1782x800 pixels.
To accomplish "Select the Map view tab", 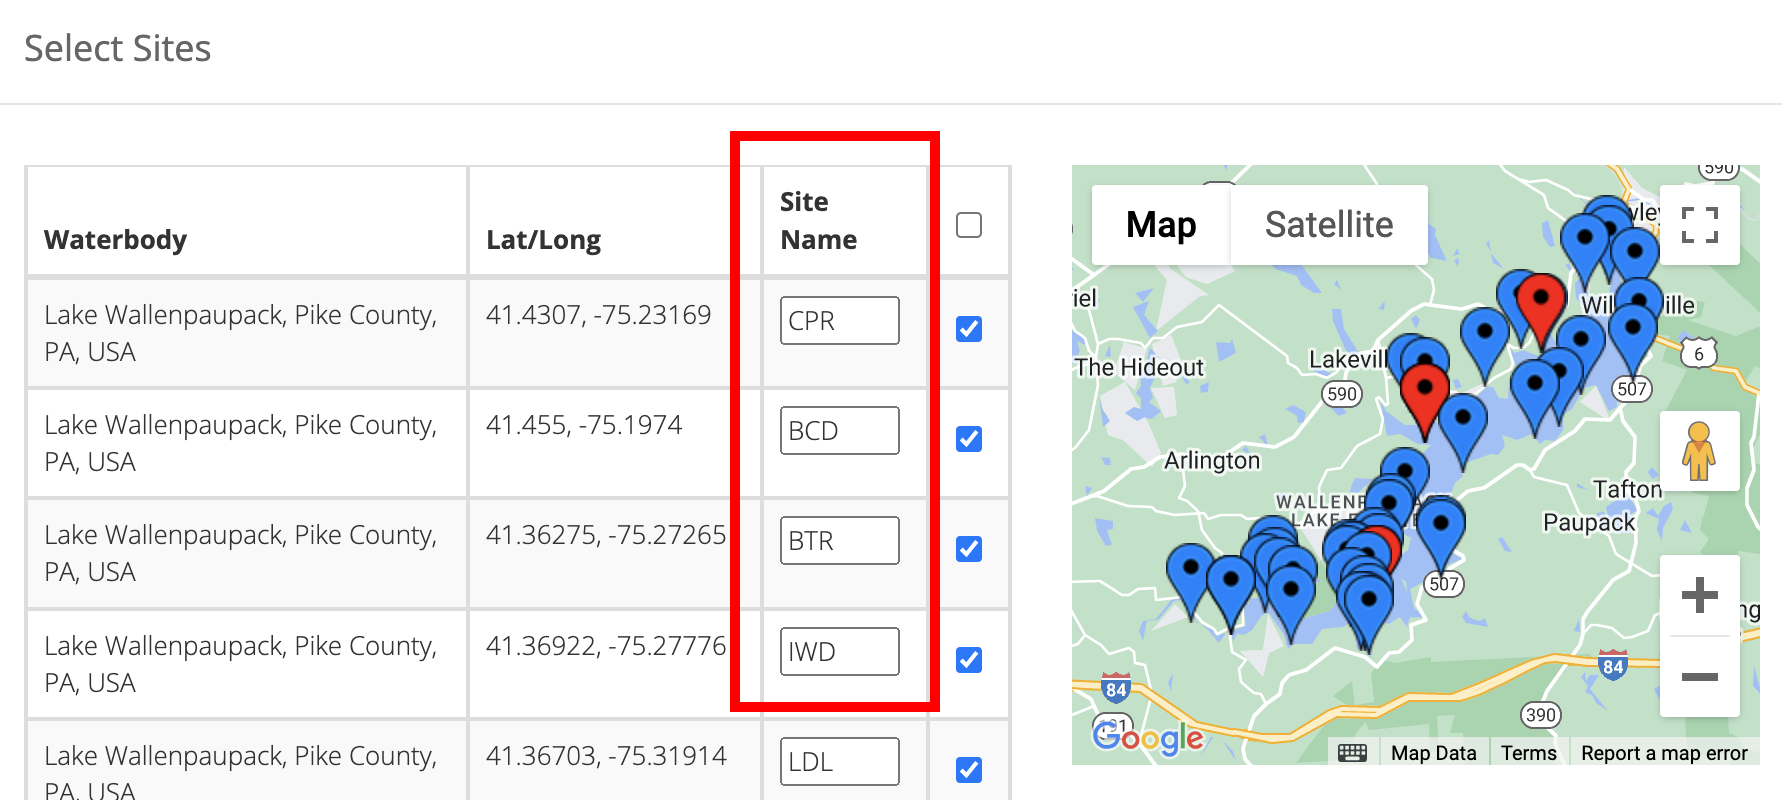I will (1161, 225).
